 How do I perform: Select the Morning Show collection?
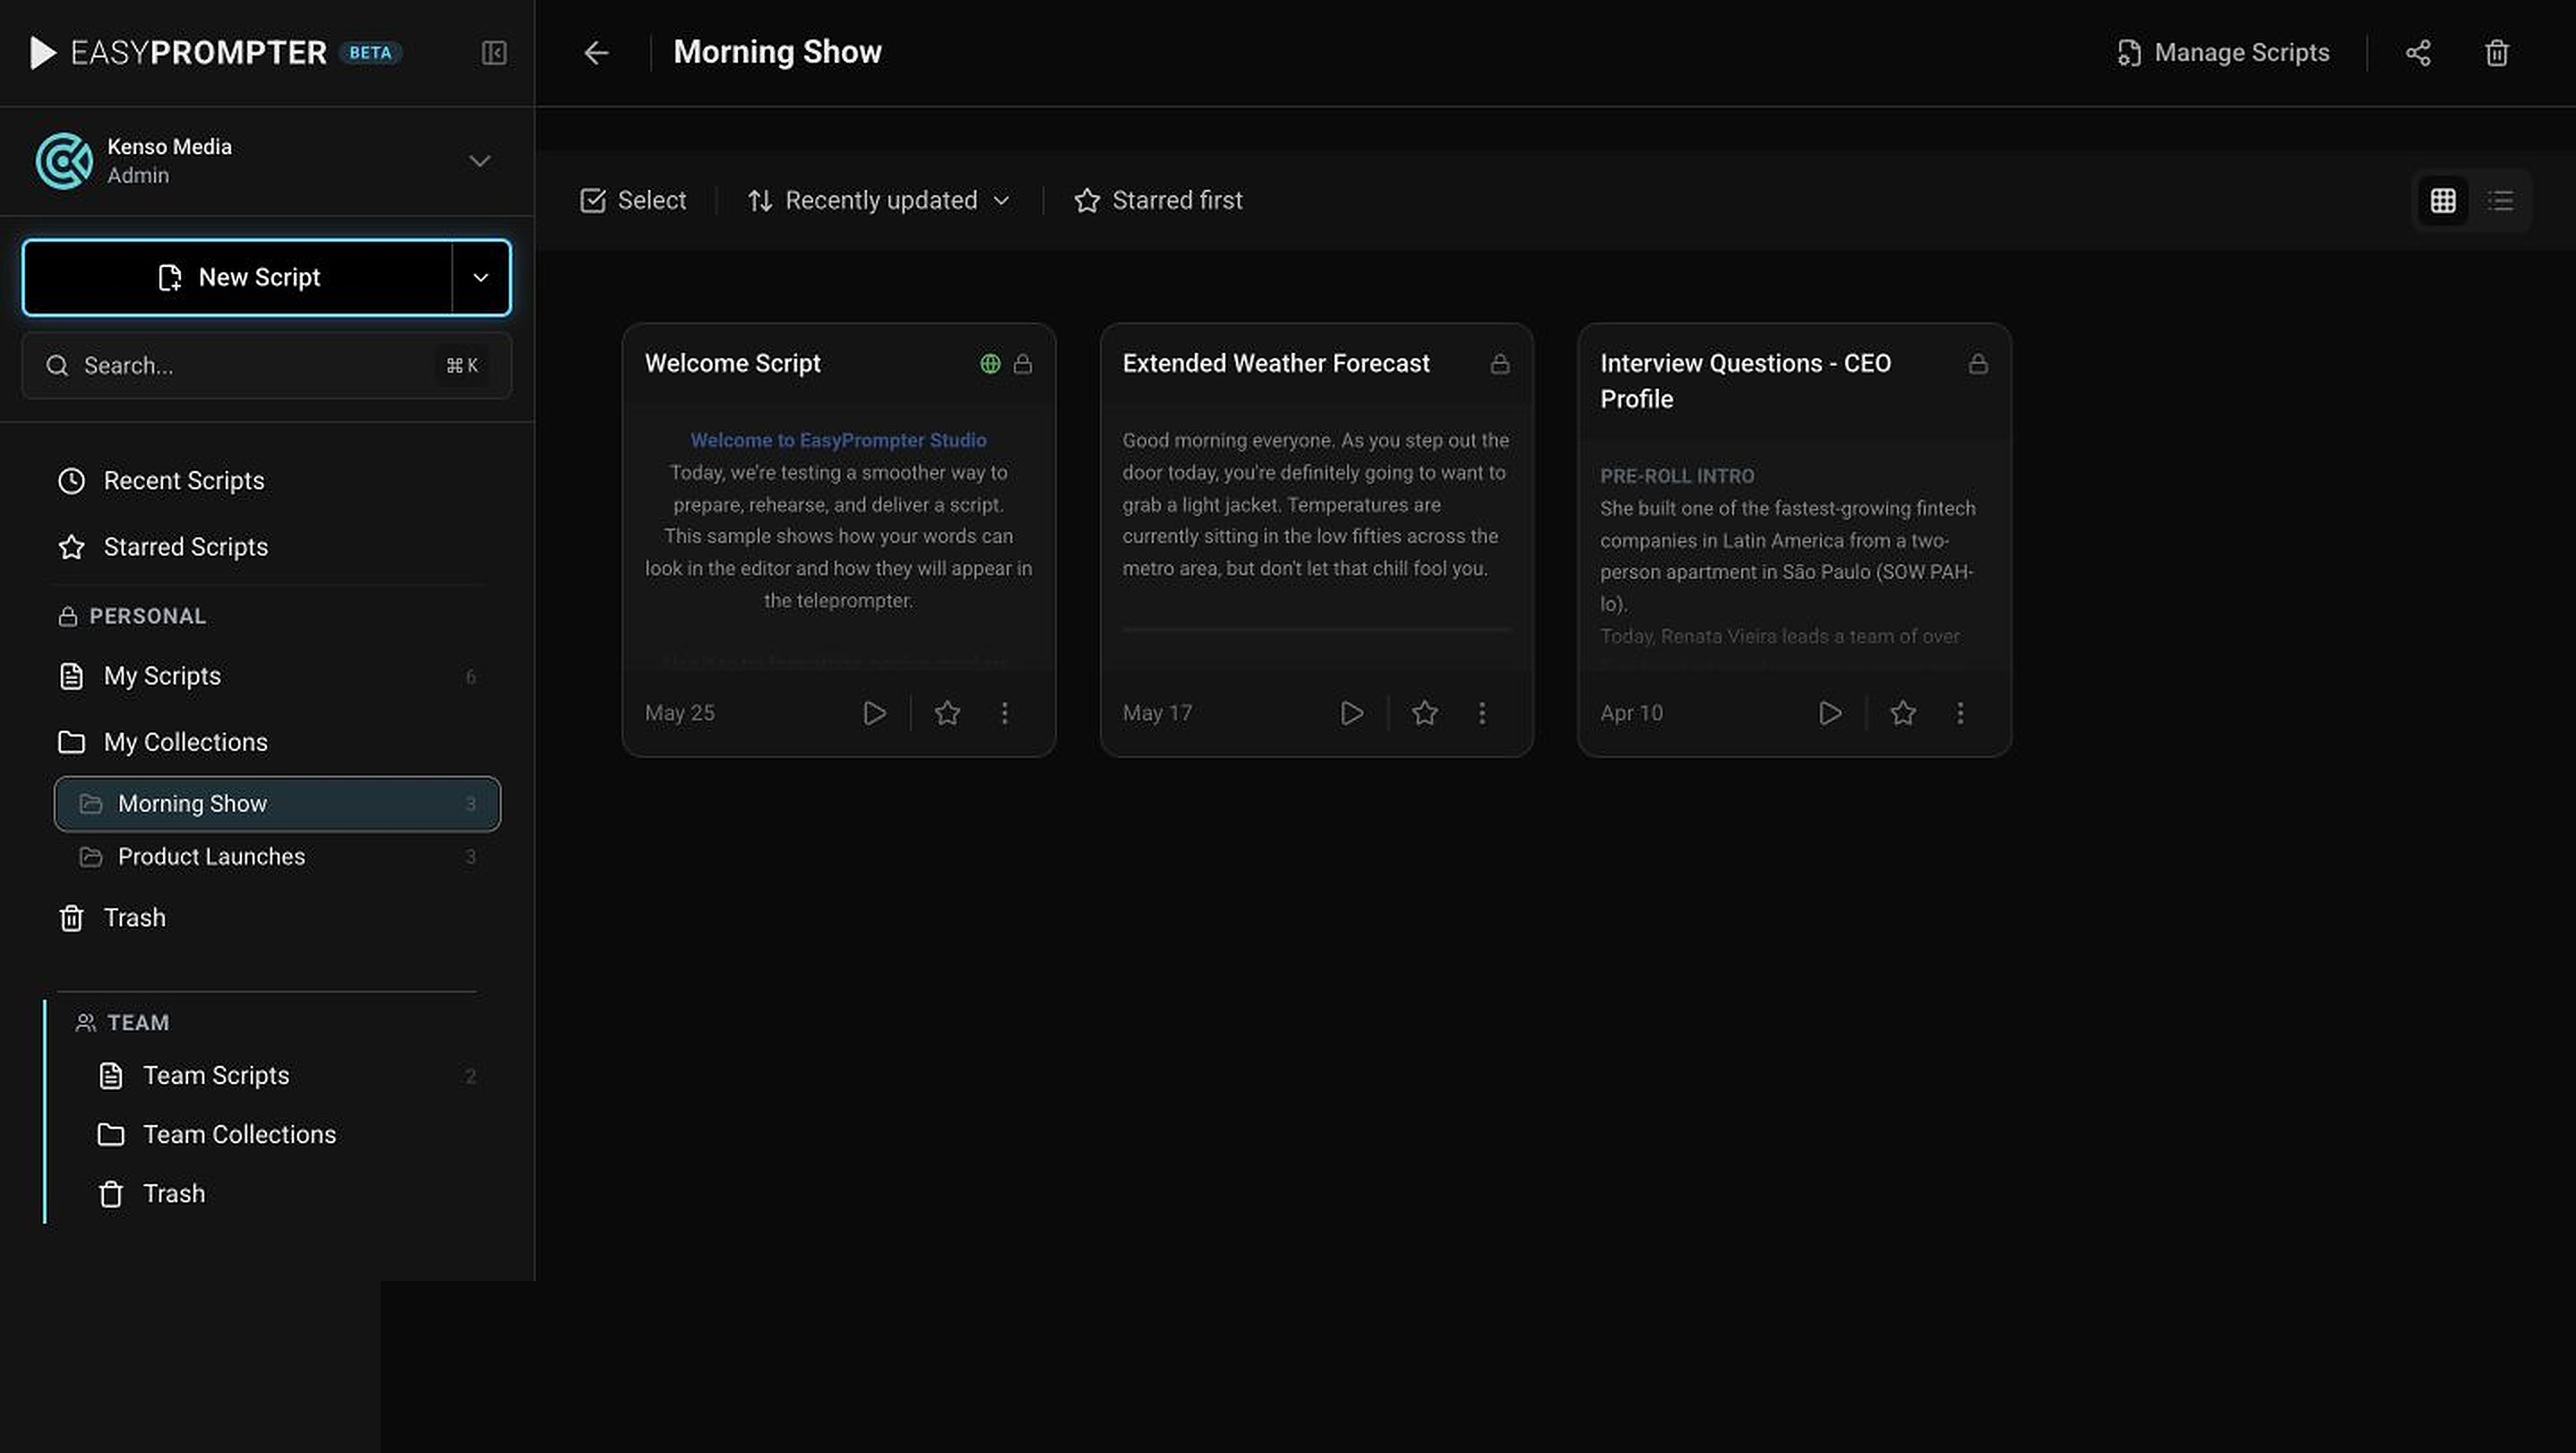pyautogui.click(x=277, y=804)
